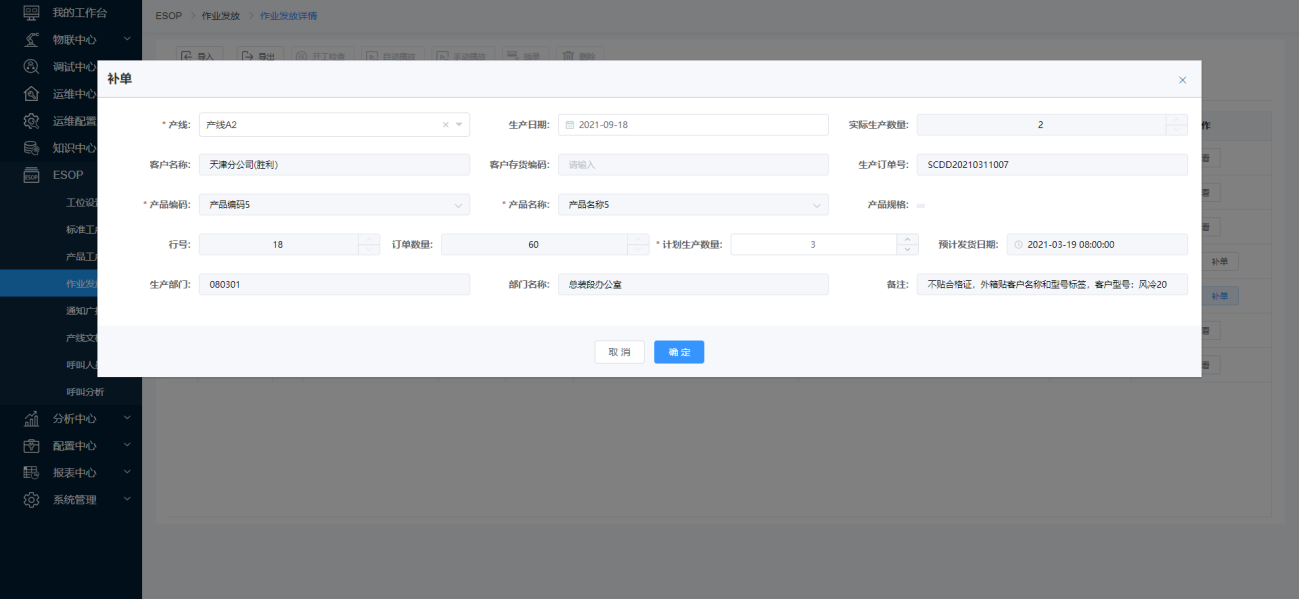1299x599 pixels.
Task: Click the 我的工作台 monitor icon in sidebar
Action: point(31,13)
